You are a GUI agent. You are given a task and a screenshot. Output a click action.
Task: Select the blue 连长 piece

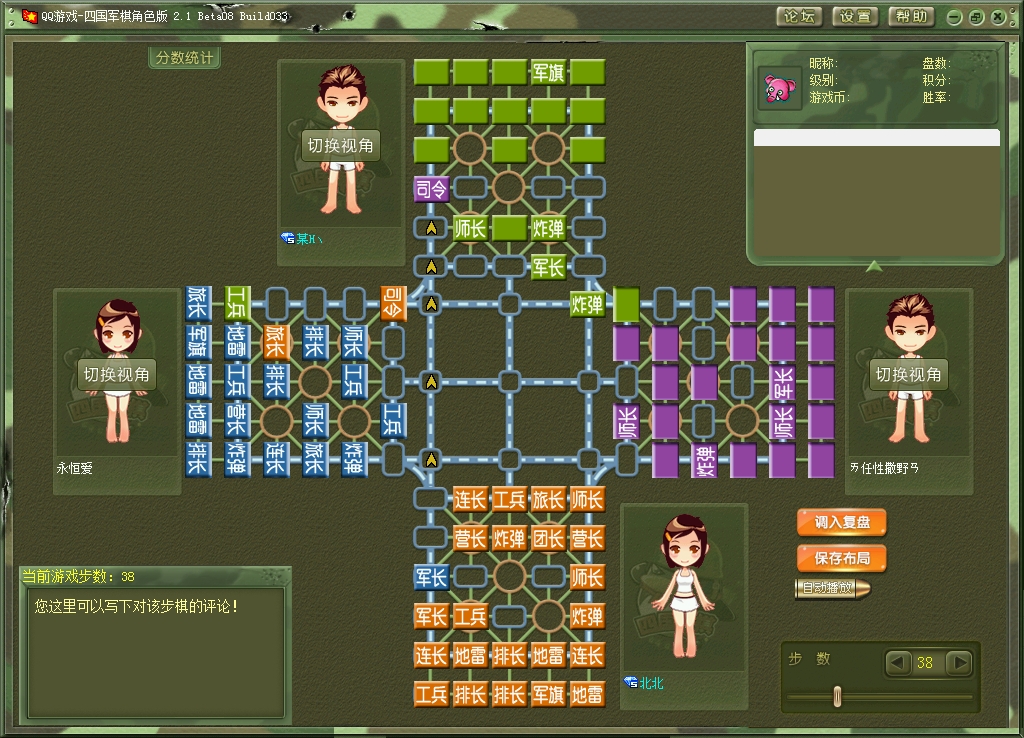276,459
